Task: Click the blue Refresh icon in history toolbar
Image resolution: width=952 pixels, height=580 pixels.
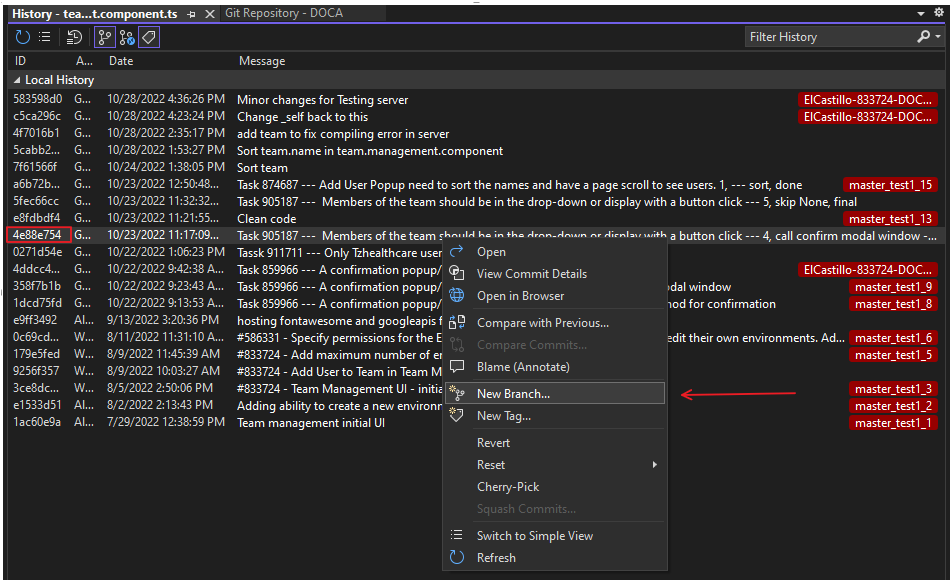Action: point(22,37)
